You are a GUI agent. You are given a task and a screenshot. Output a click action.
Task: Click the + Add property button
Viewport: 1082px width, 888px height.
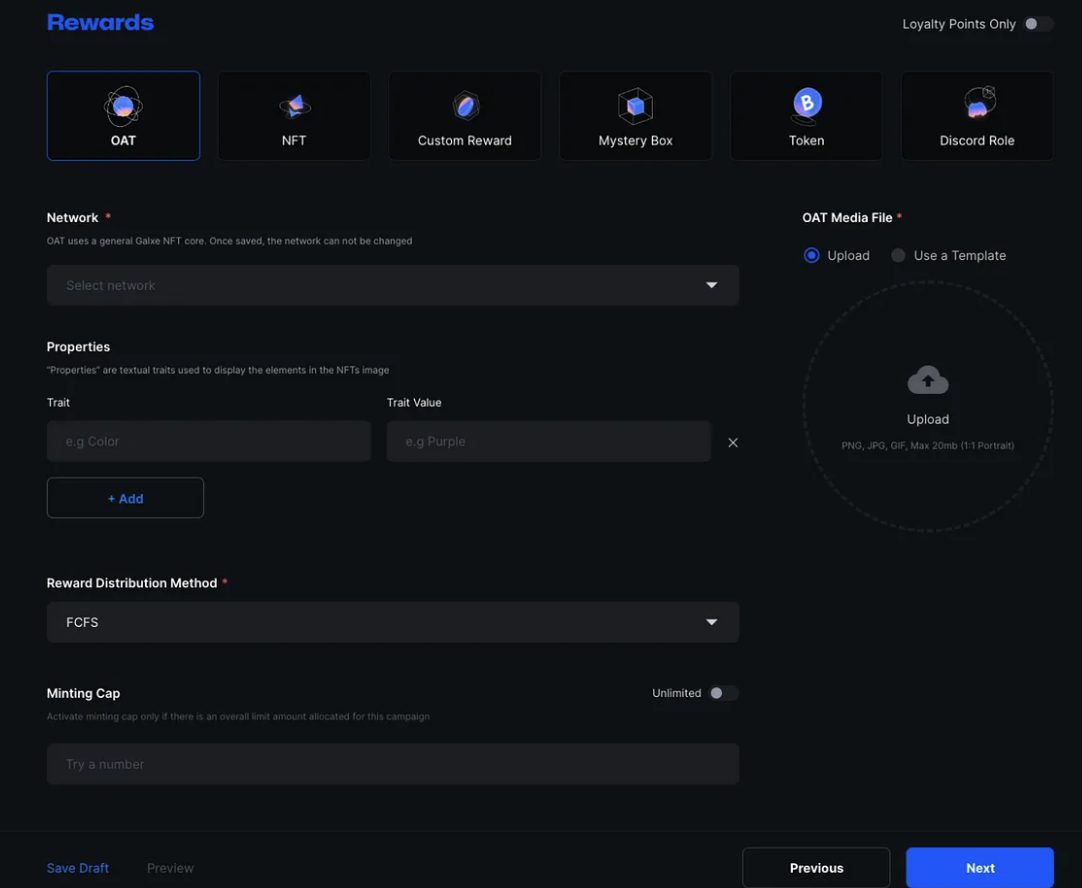click(x=125, y=498)
